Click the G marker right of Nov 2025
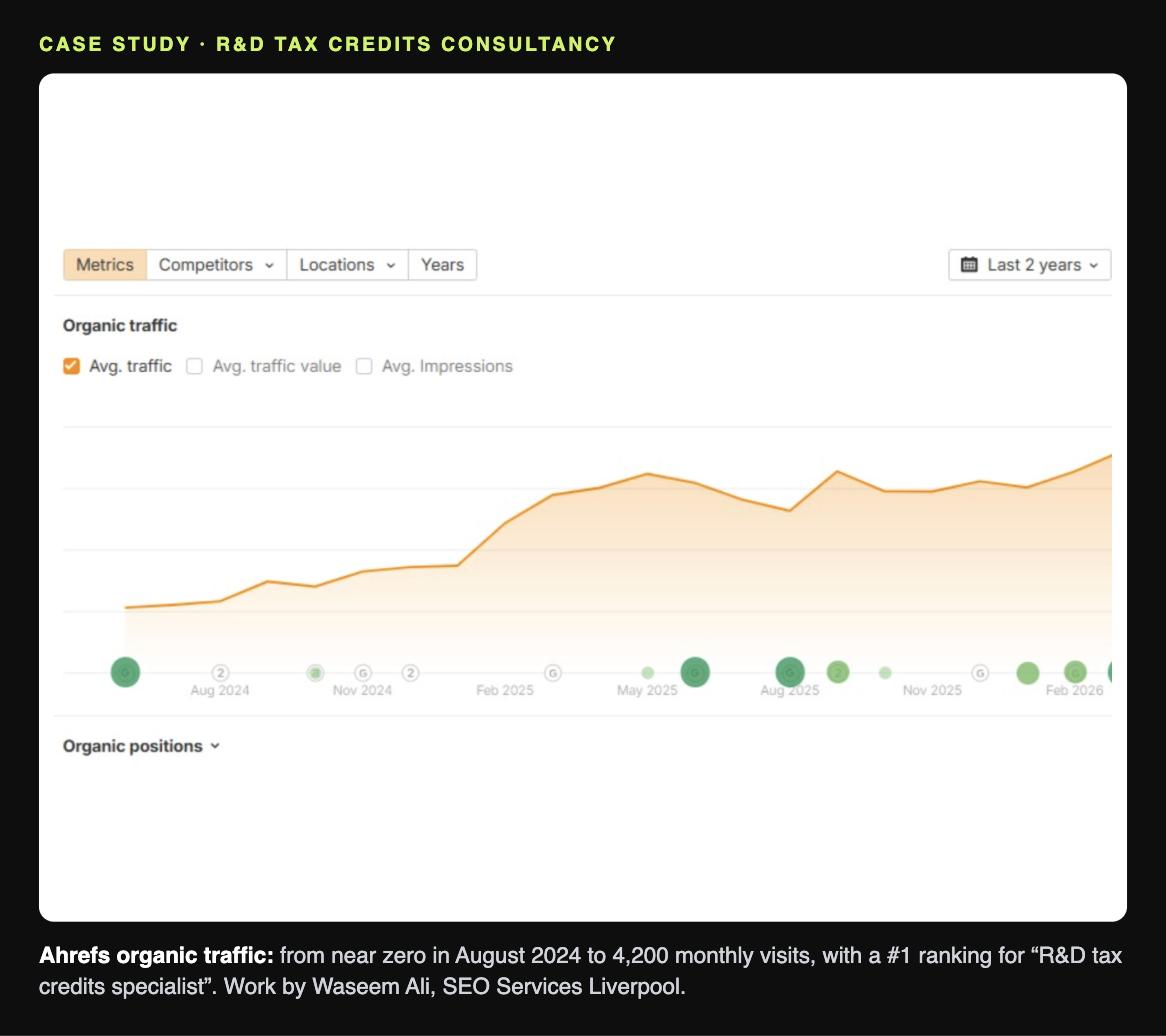Screen dimensions: 1166x1036 [980, 673]
